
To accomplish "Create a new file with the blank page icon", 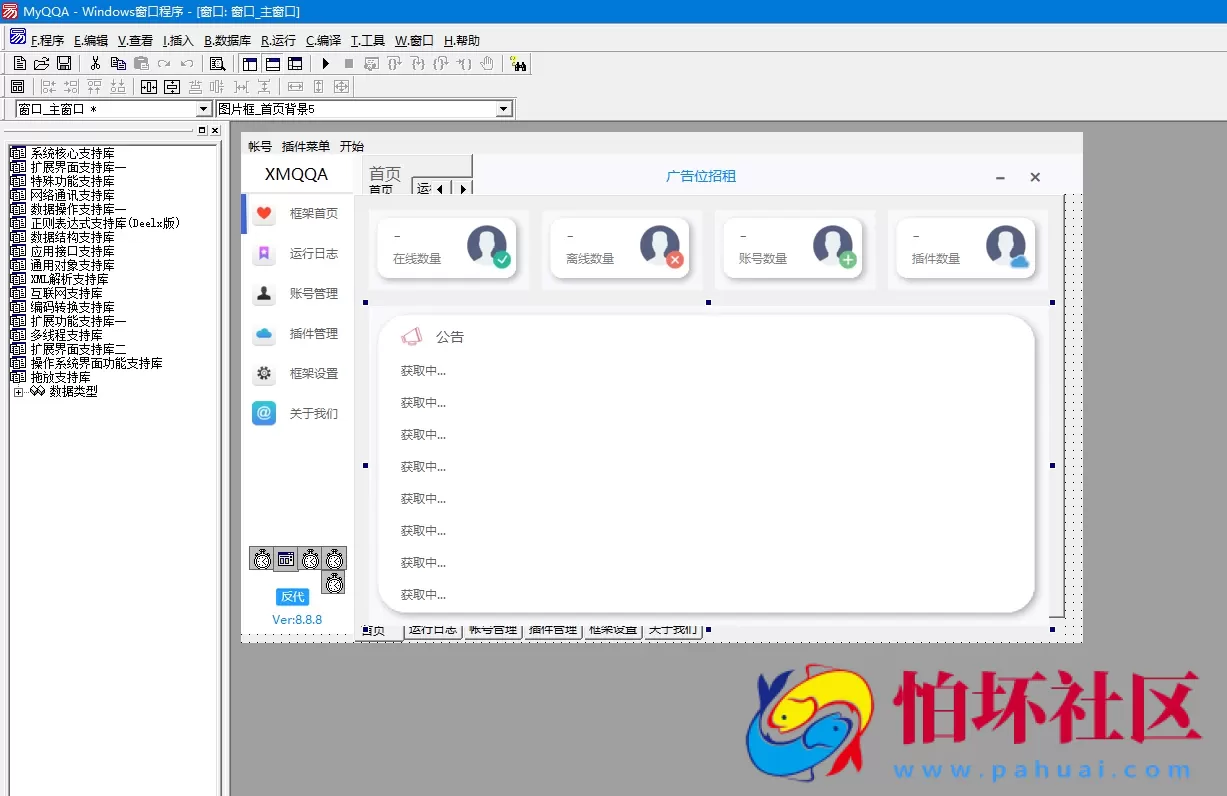I will point(19,63).
